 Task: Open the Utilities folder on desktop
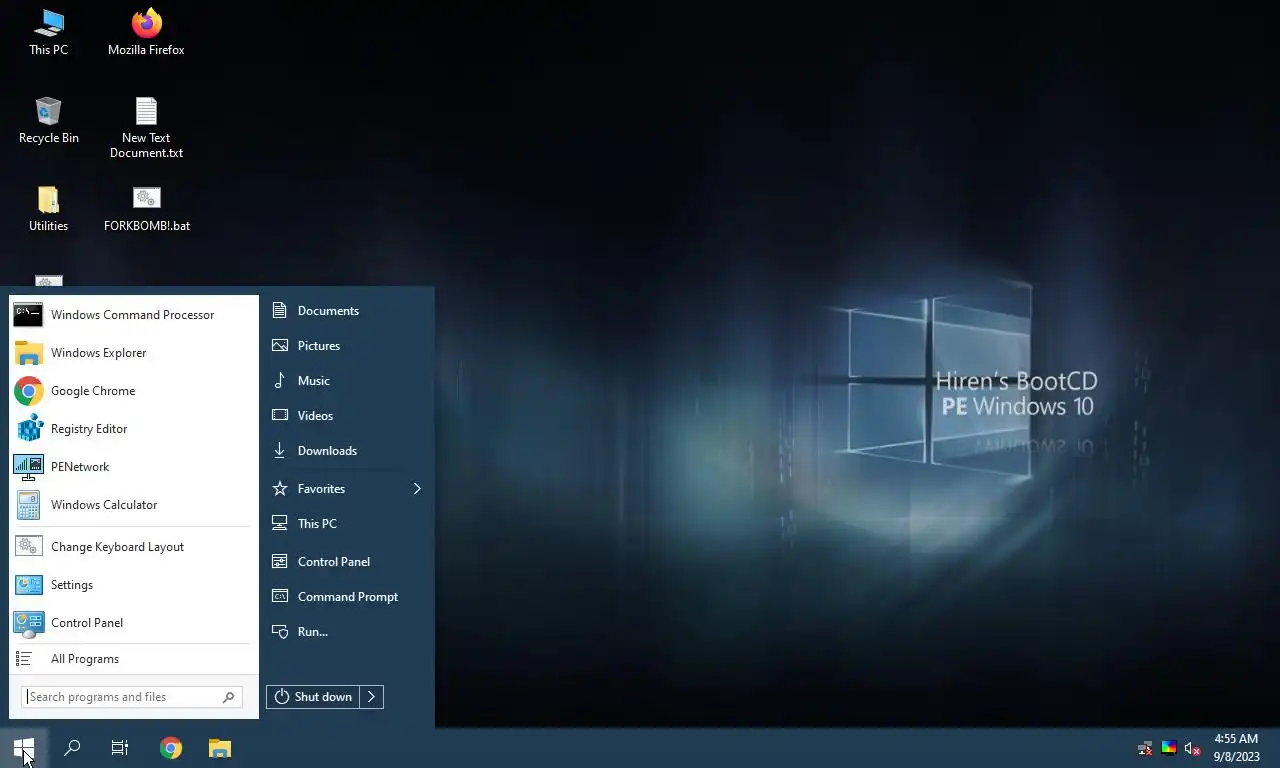[x=48, y=208]
